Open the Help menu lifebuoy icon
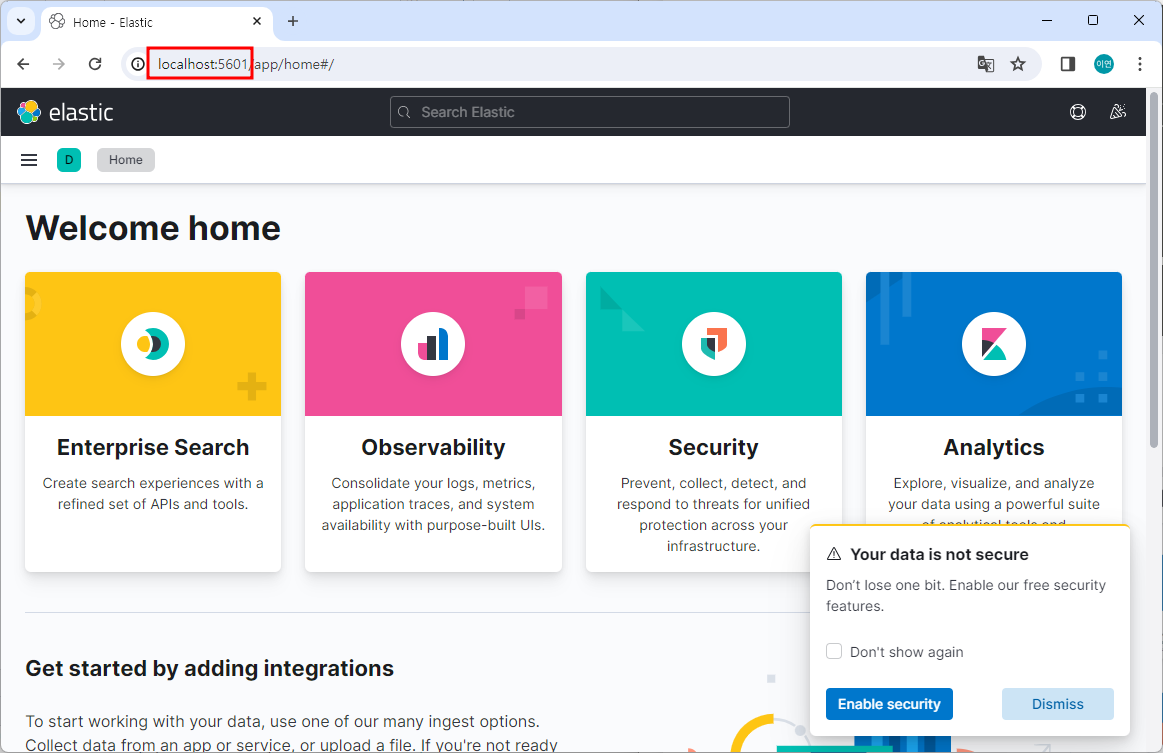 click(1078, 112)
